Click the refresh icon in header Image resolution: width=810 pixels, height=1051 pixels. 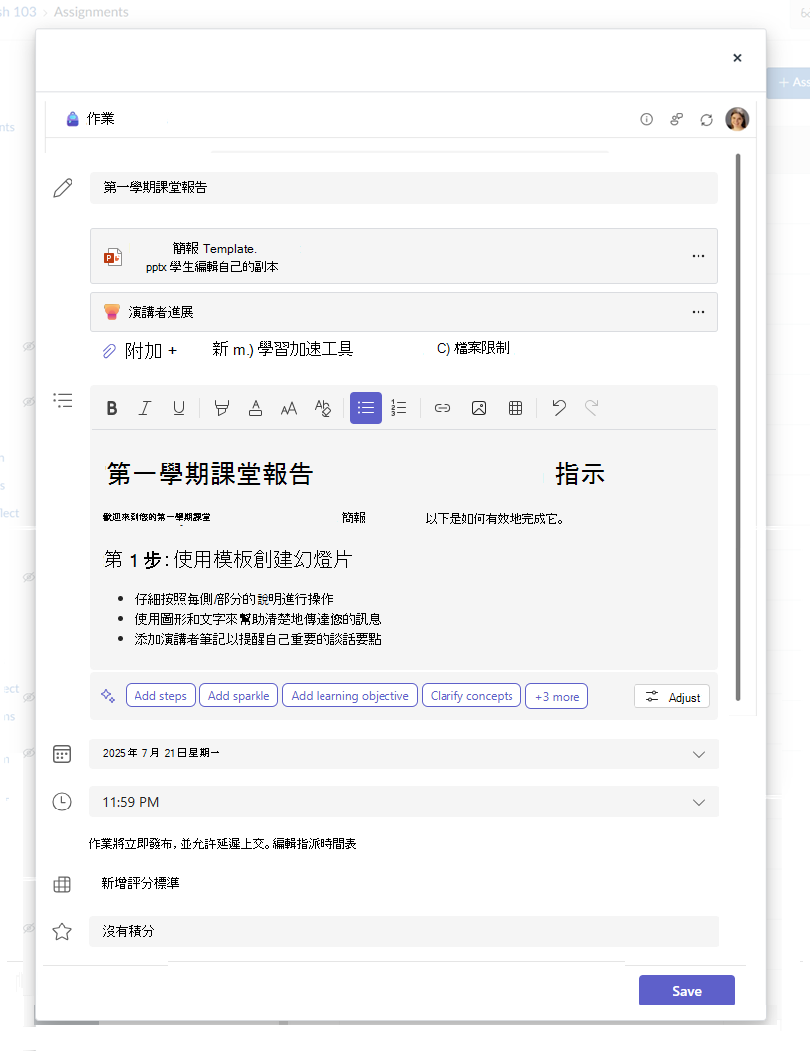(707, 120)
